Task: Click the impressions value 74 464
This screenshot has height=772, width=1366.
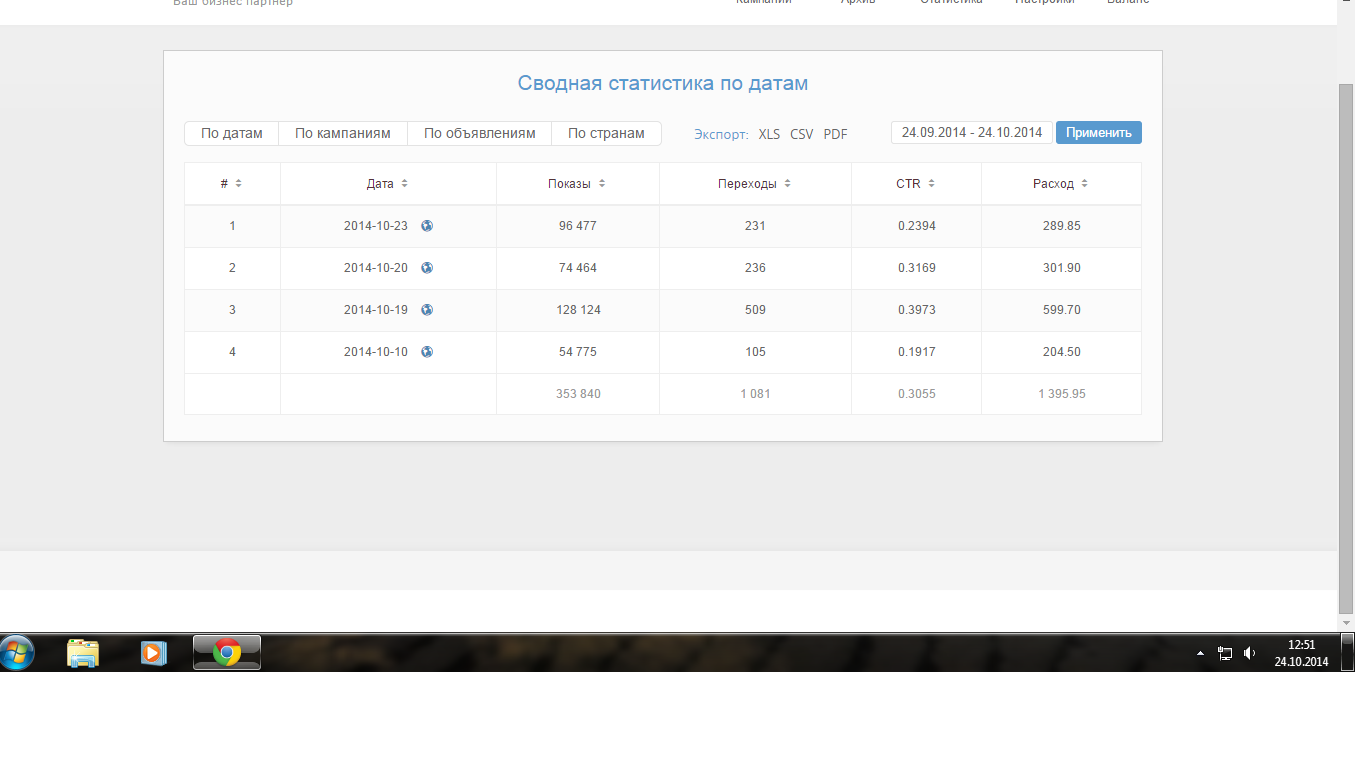Action: point(578,268)
